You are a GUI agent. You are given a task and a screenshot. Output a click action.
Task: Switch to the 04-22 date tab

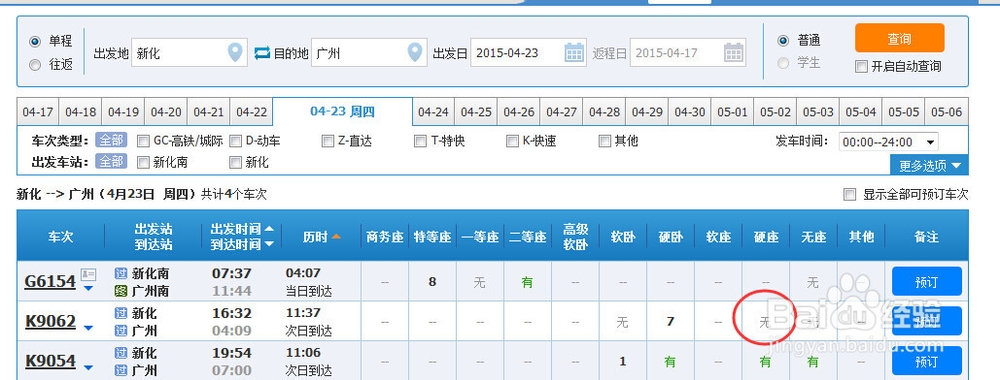(x=251, y=112)
